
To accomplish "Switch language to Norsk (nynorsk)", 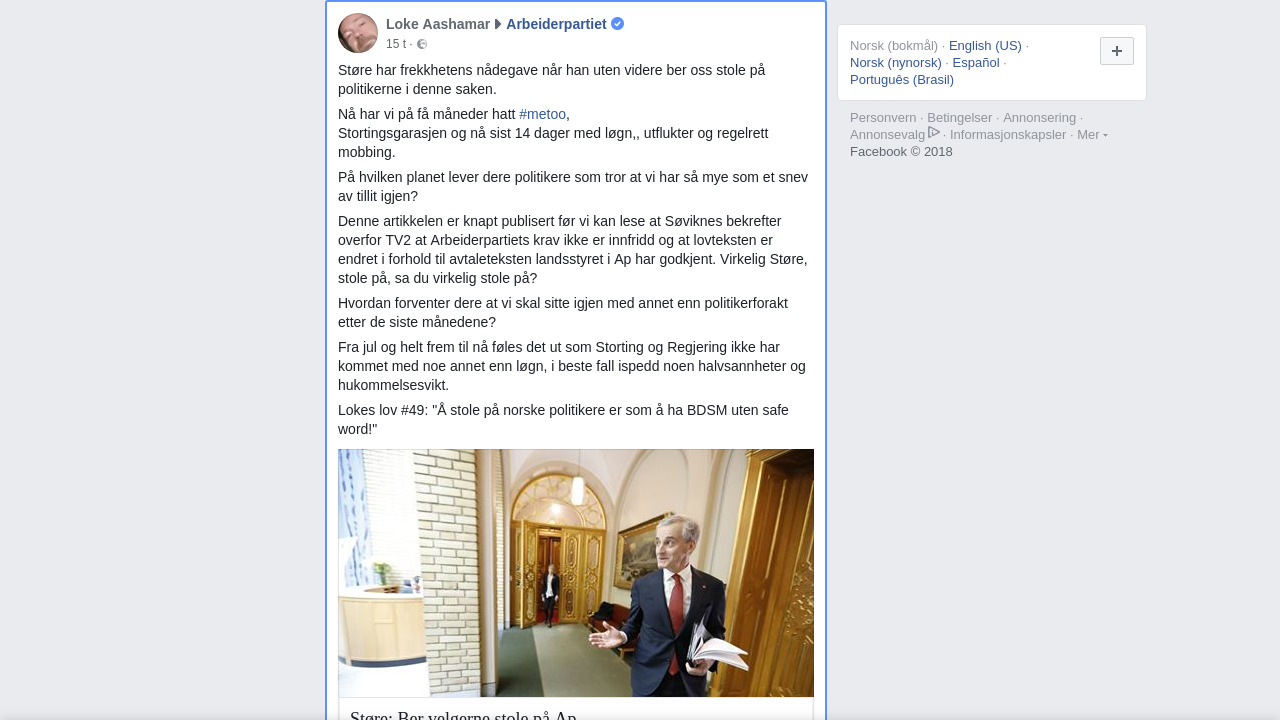I will pyautogui.click(x=896, y=63).
